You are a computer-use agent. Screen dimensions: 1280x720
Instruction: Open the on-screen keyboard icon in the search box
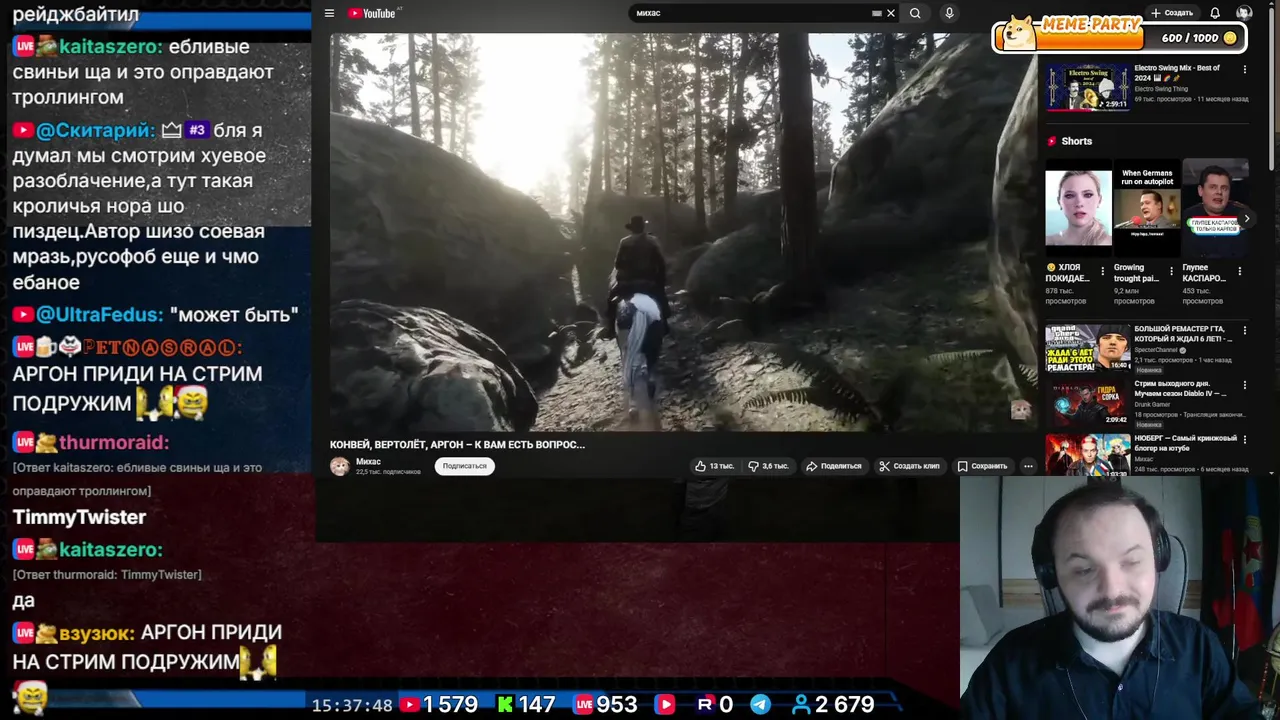tap(877, 13)
